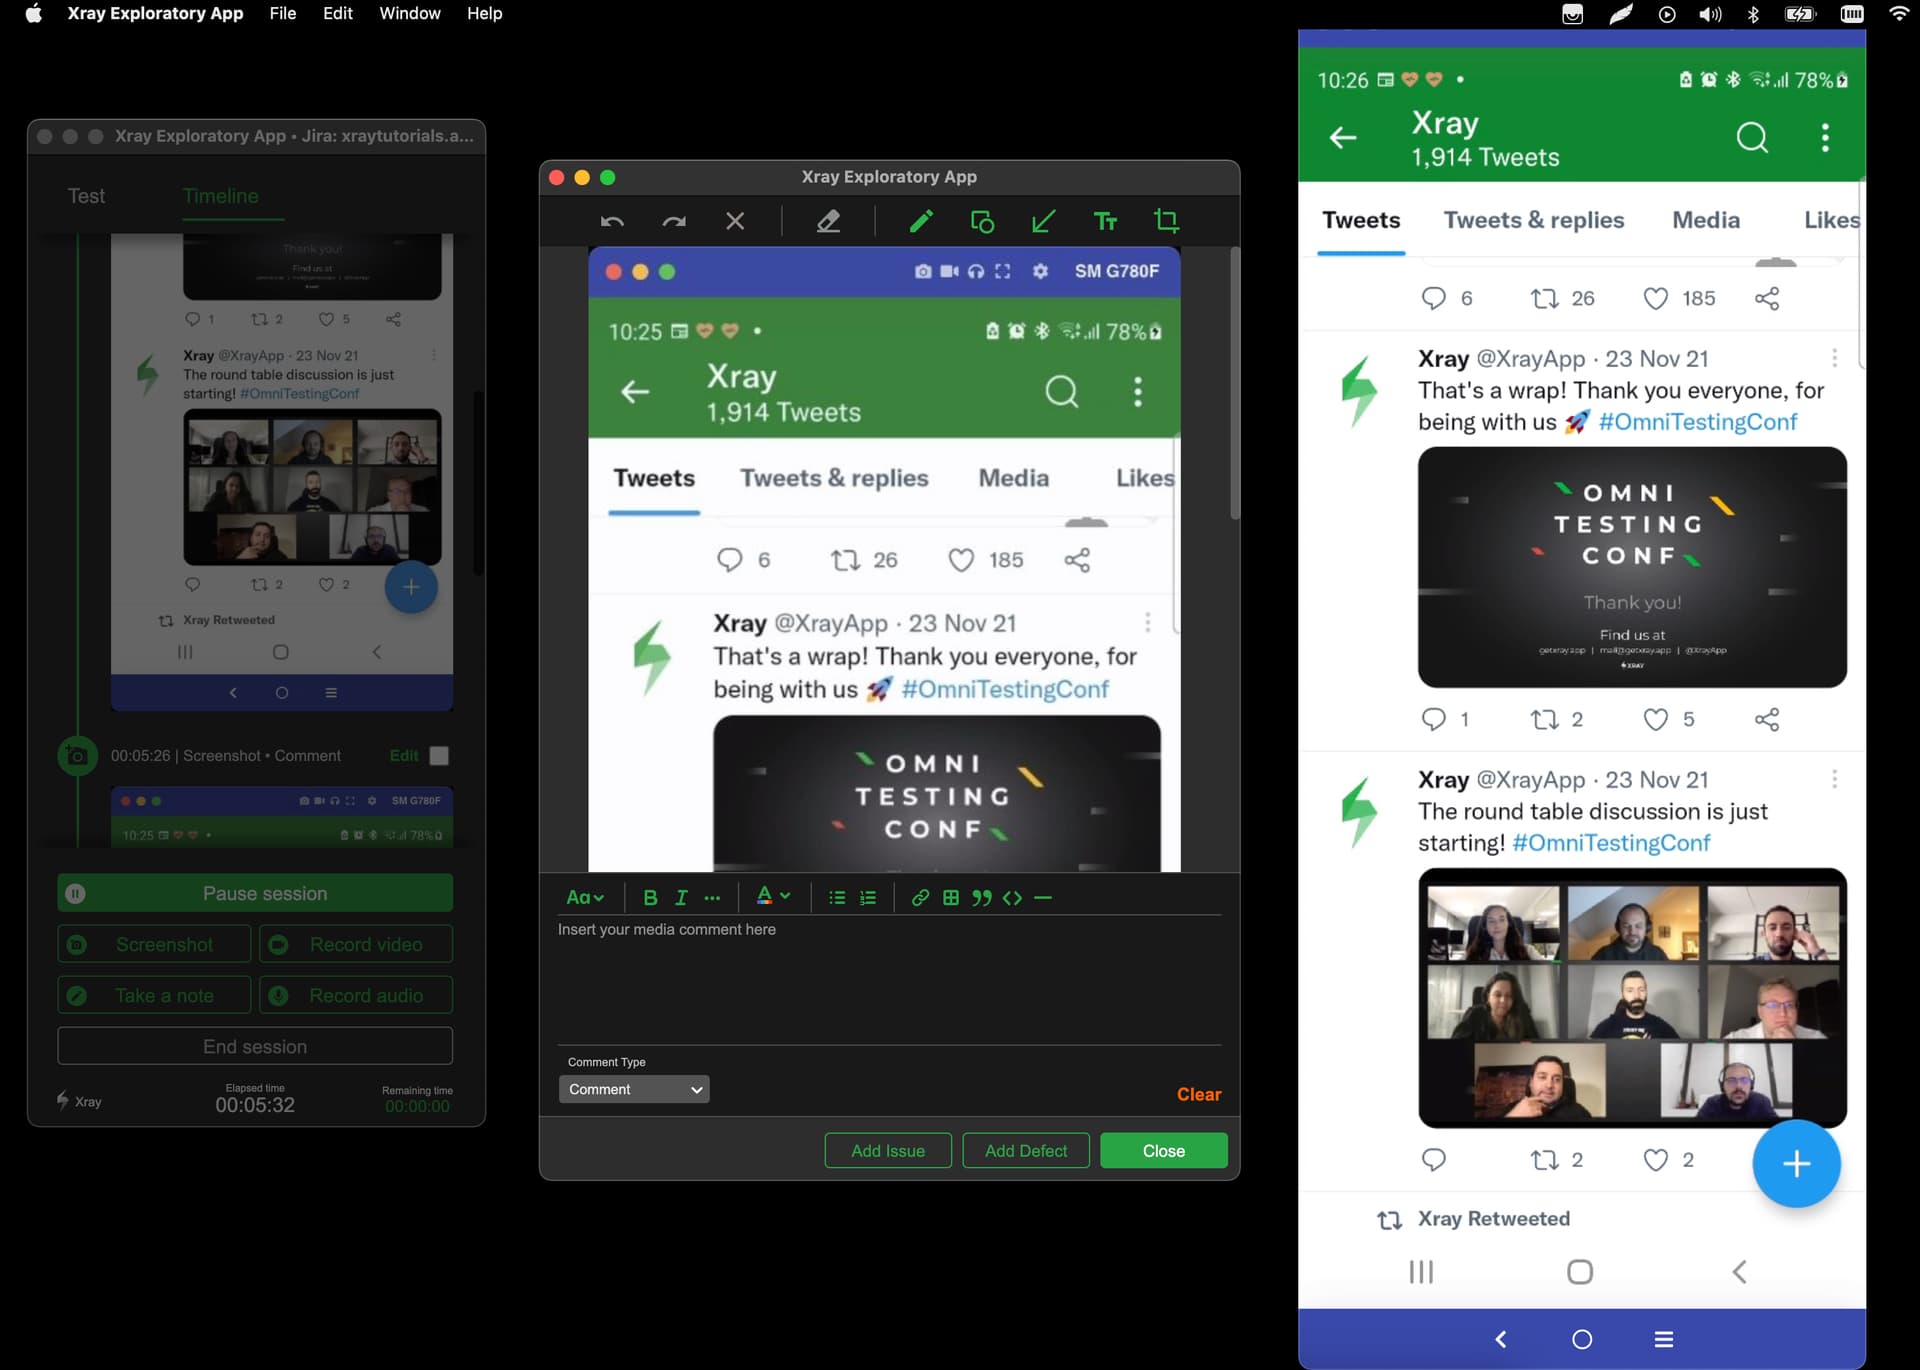Click Pause session button
This screenshot has height=1370, width=1920.
coord(255,893)
